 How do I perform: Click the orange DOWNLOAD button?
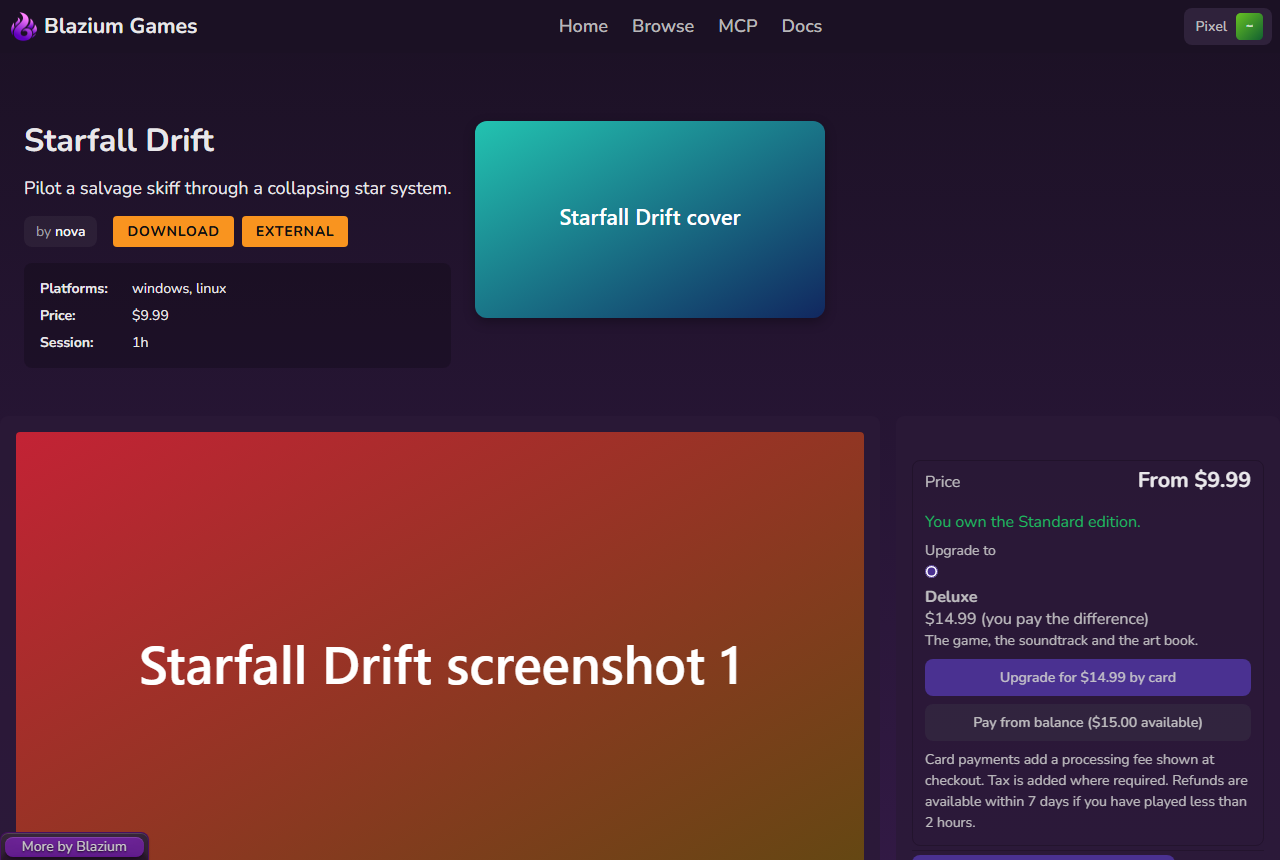[x=173, y=231]
